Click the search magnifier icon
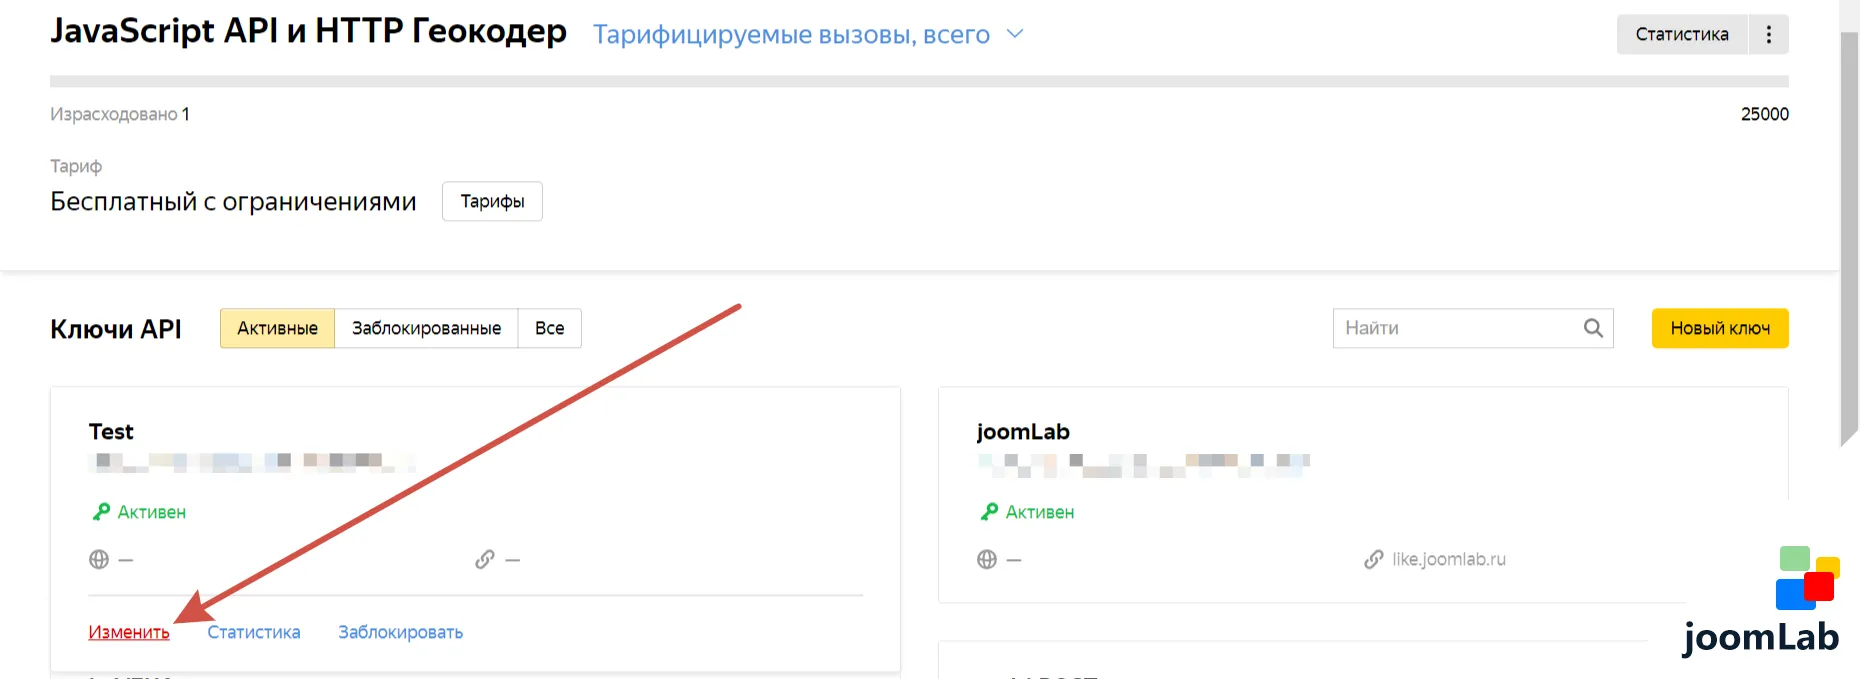Viewport: 1860px width, 679px height. [x=1593, y=328]
